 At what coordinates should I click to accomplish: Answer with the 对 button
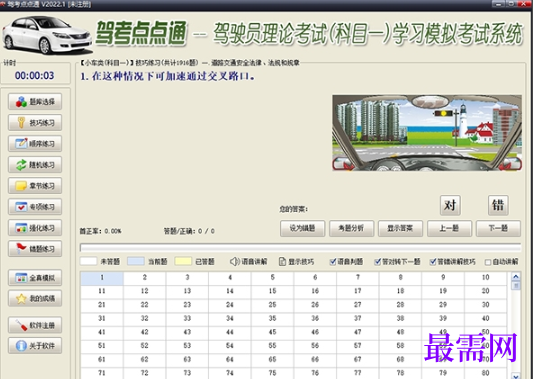coord(450,205)
